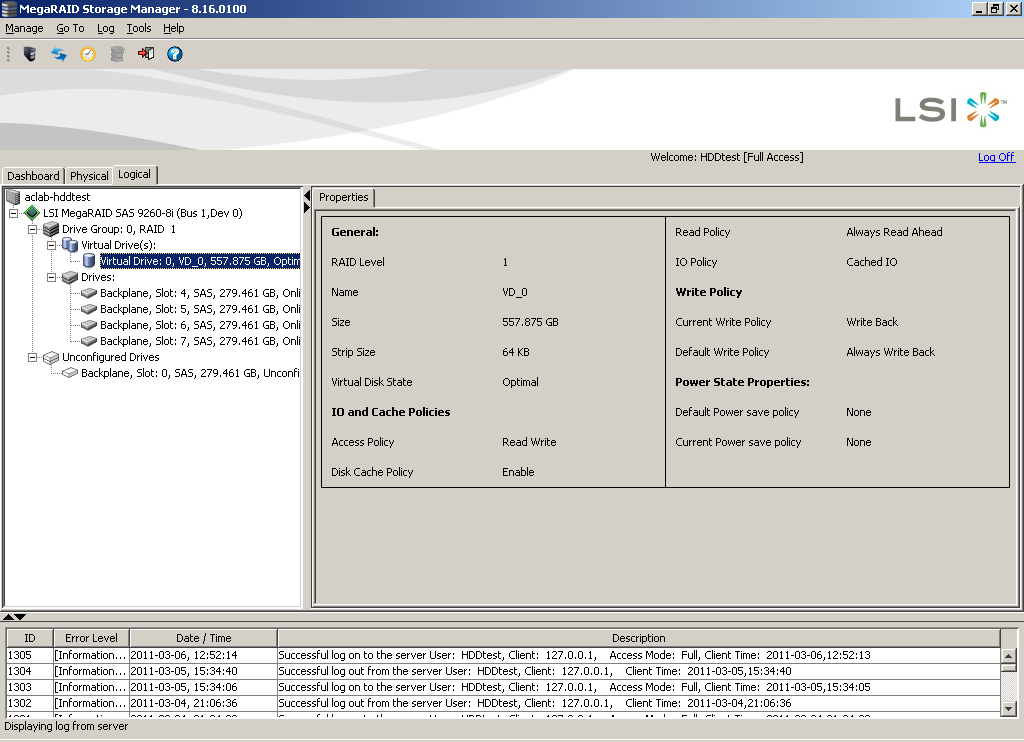Click the server icon in the toolbar
This screenshot has width=1024, height=742.
[x=30, y=54]
